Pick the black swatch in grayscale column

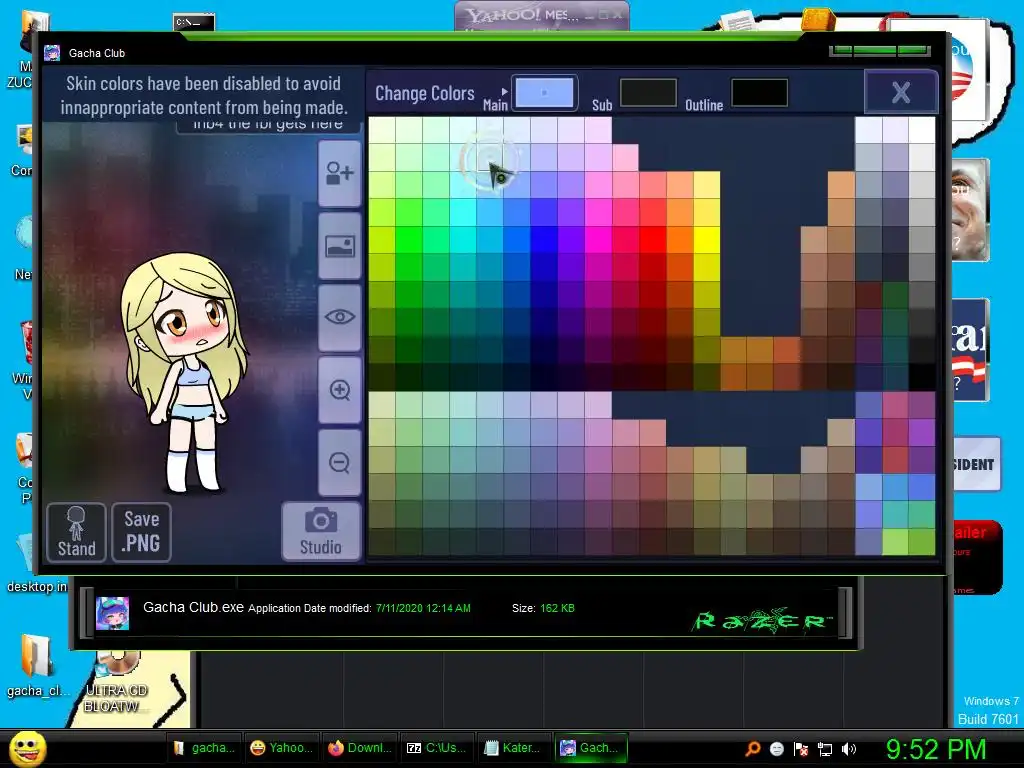[x=922, y=377]
